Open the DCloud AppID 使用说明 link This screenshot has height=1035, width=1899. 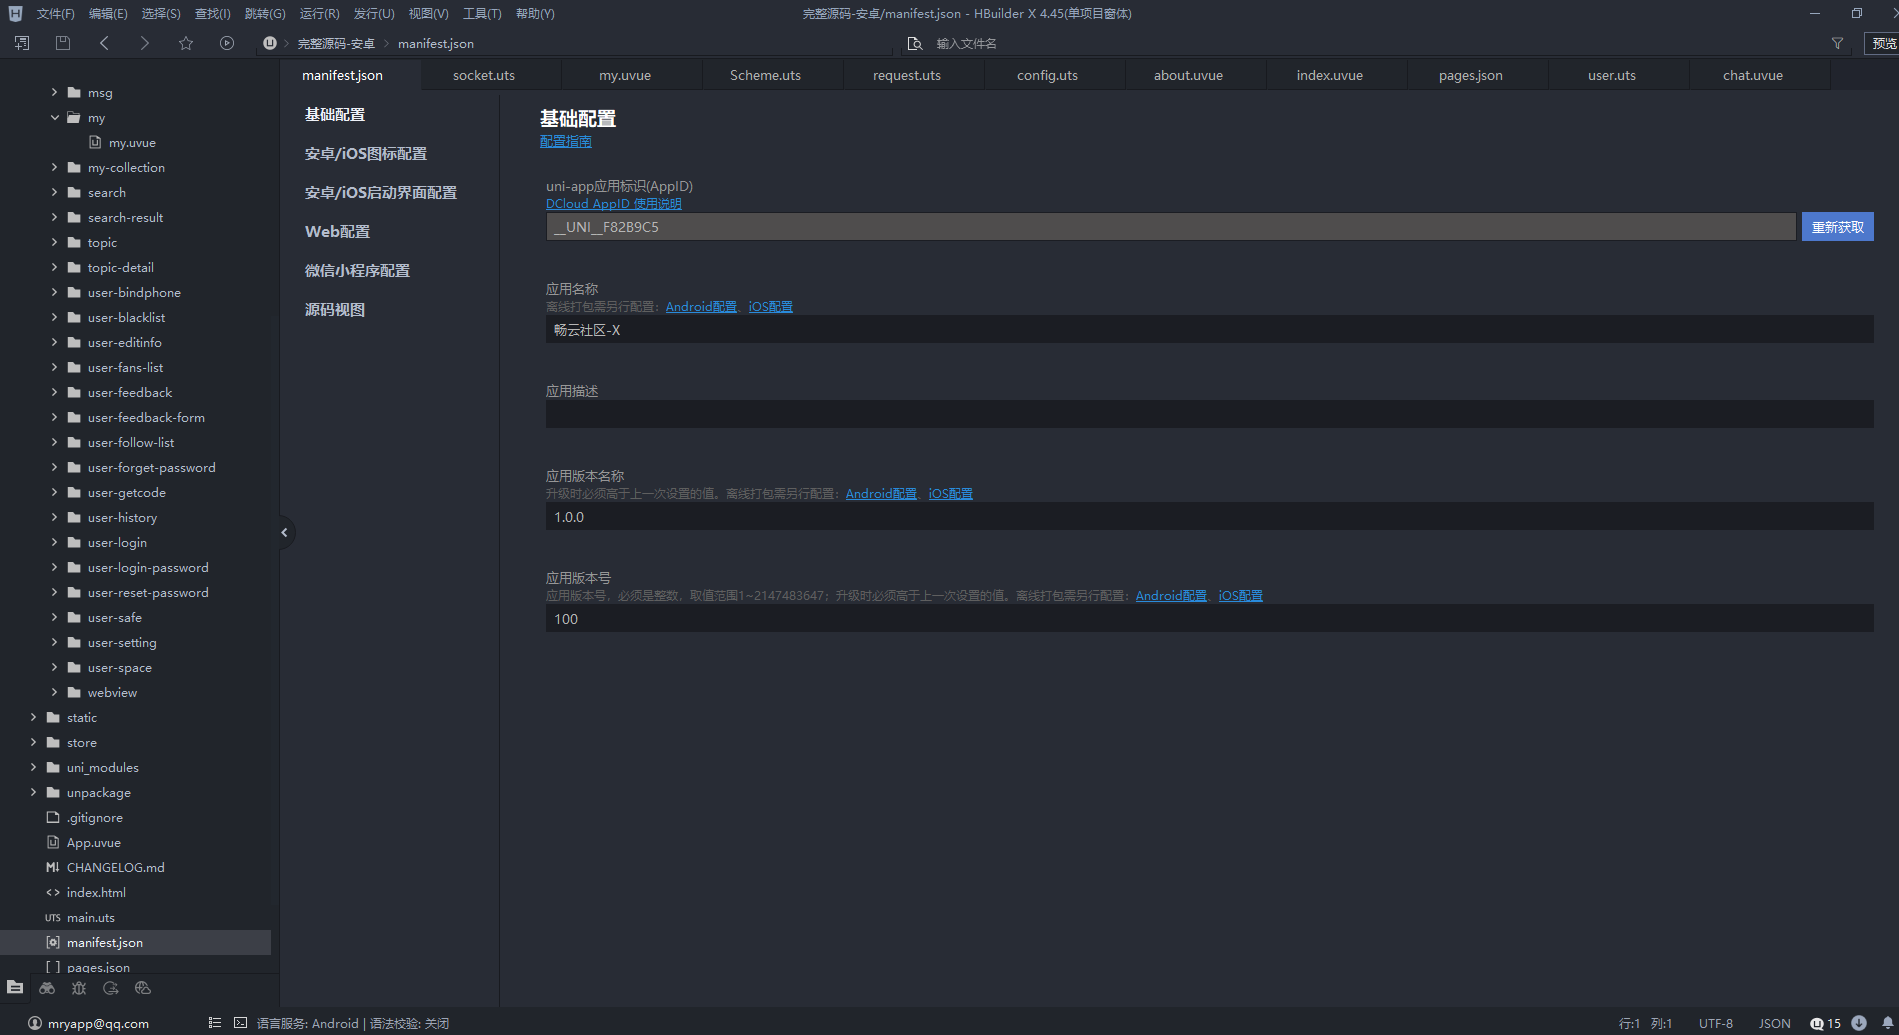[x=613, y=203]
